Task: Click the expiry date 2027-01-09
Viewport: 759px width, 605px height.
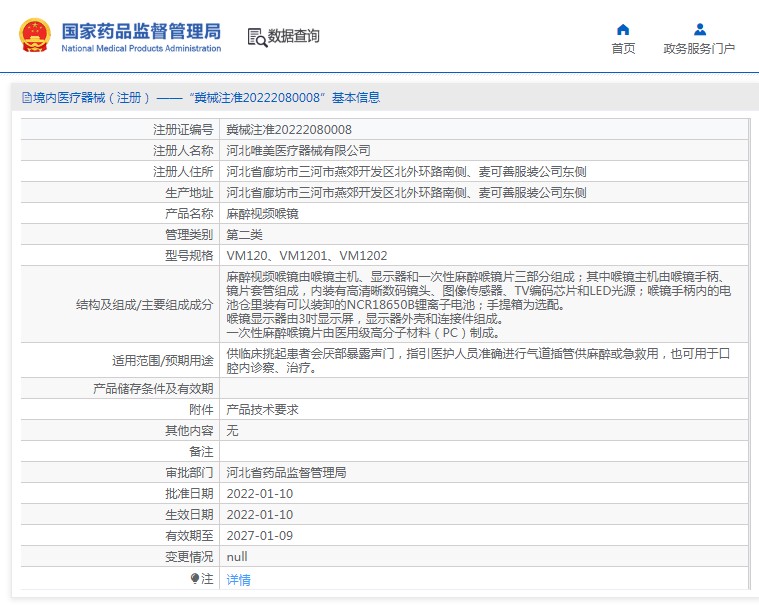Action: coord(259,536)
